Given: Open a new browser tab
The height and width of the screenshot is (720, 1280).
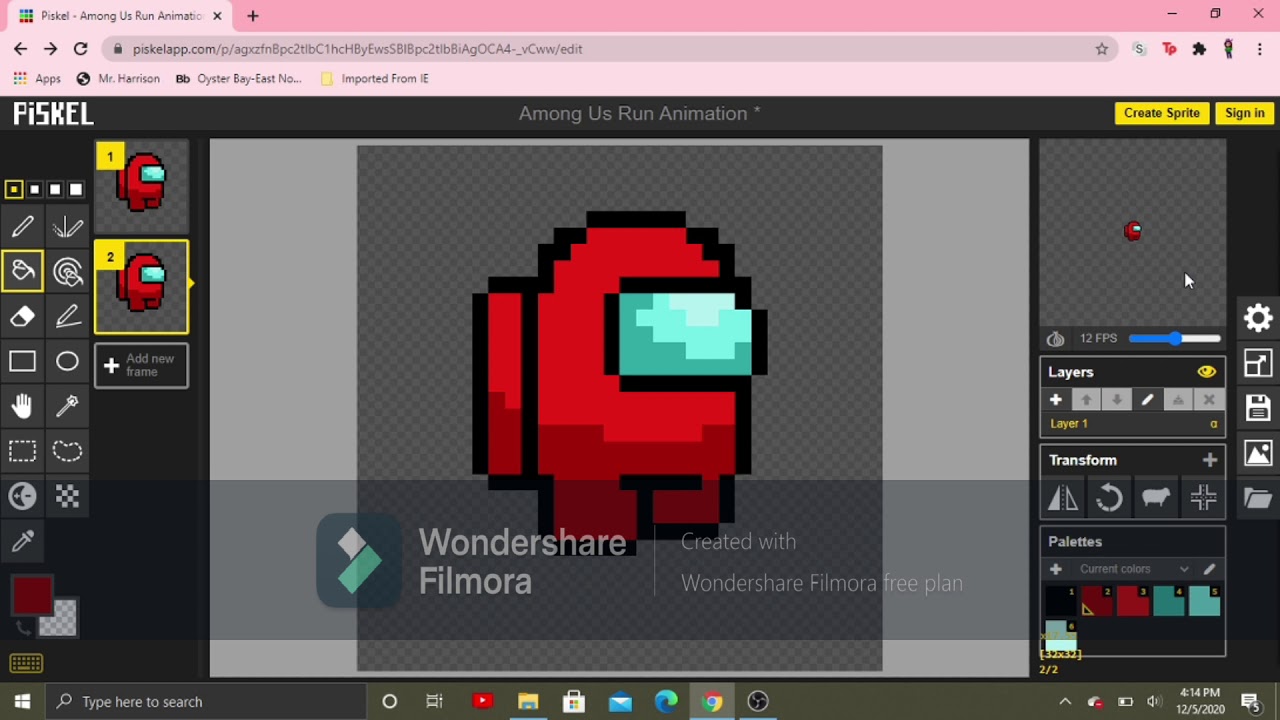Looking at the screenshot, I should [253, 16].
